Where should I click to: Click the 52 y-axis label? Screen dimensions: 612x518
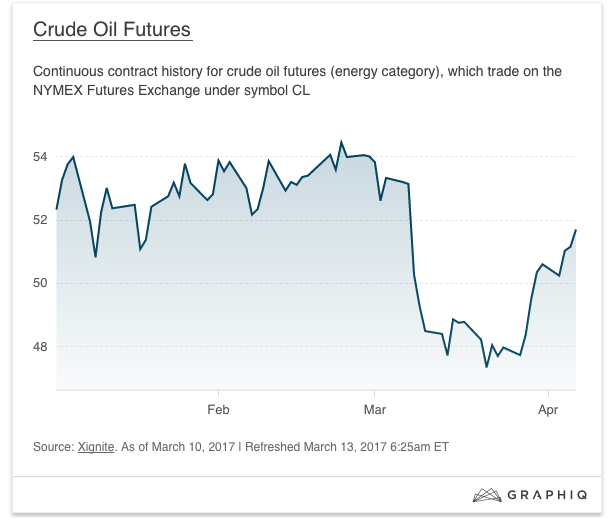pos(40,220)
